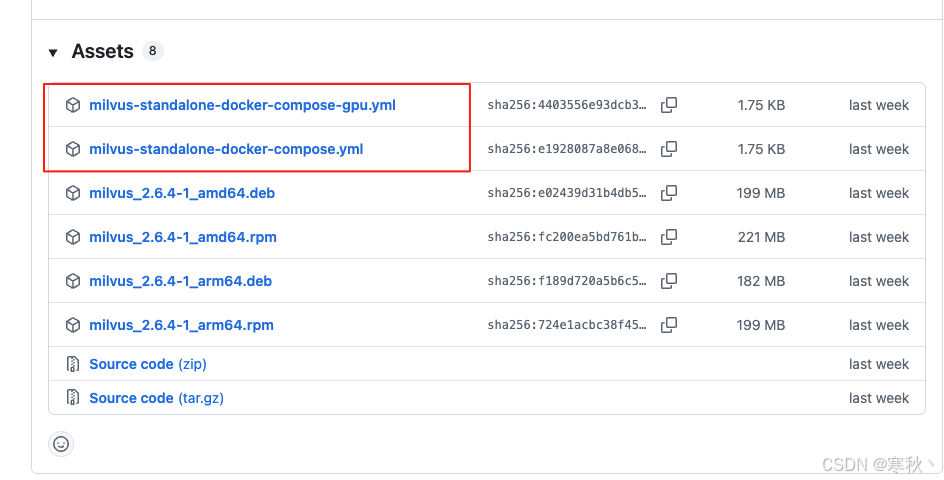Viewport: 944px width, 480px height.
Task: Click the Assets count badge 8
Action: 152,51
